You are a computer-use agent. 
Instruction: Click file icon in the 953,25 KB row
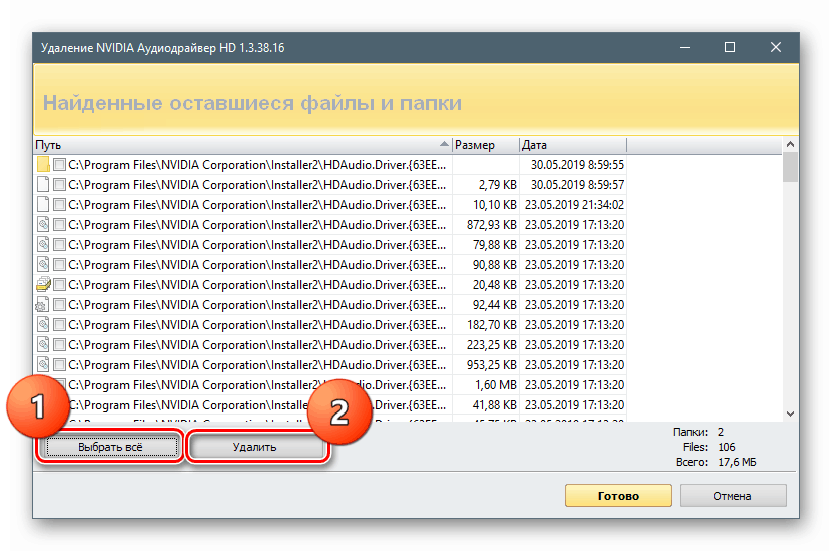43,365
